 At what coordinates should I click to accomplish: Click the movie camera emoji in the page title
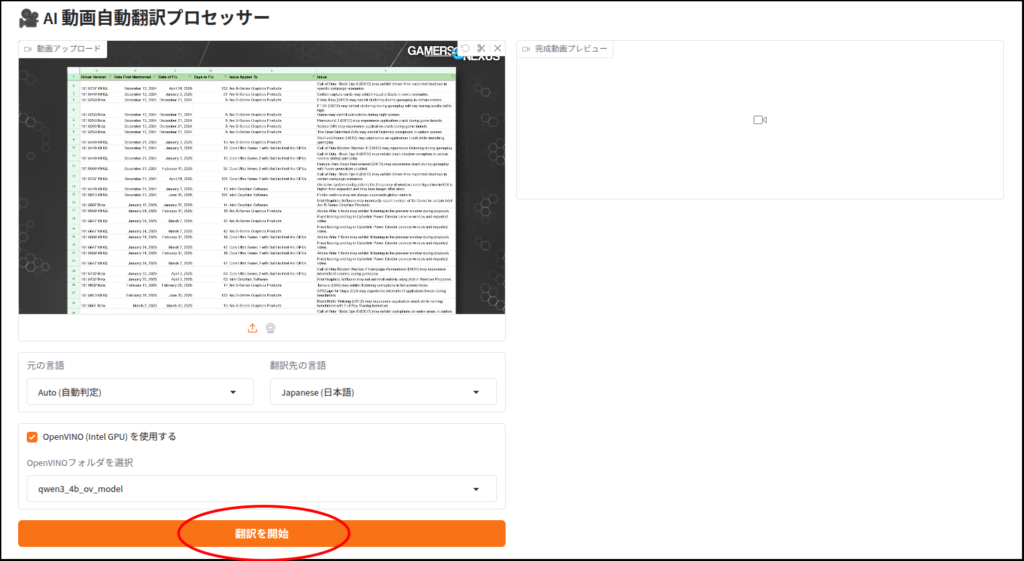pyautogui.click(x=28, y=18)
